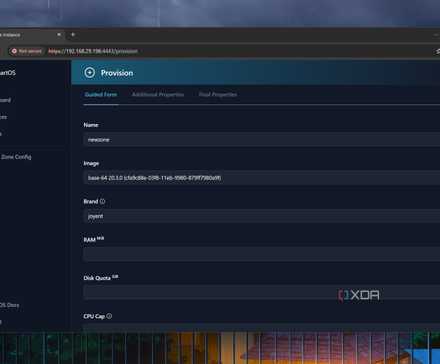Click the Disk Quota input field

pyautogui.click(x=262, y=292)
